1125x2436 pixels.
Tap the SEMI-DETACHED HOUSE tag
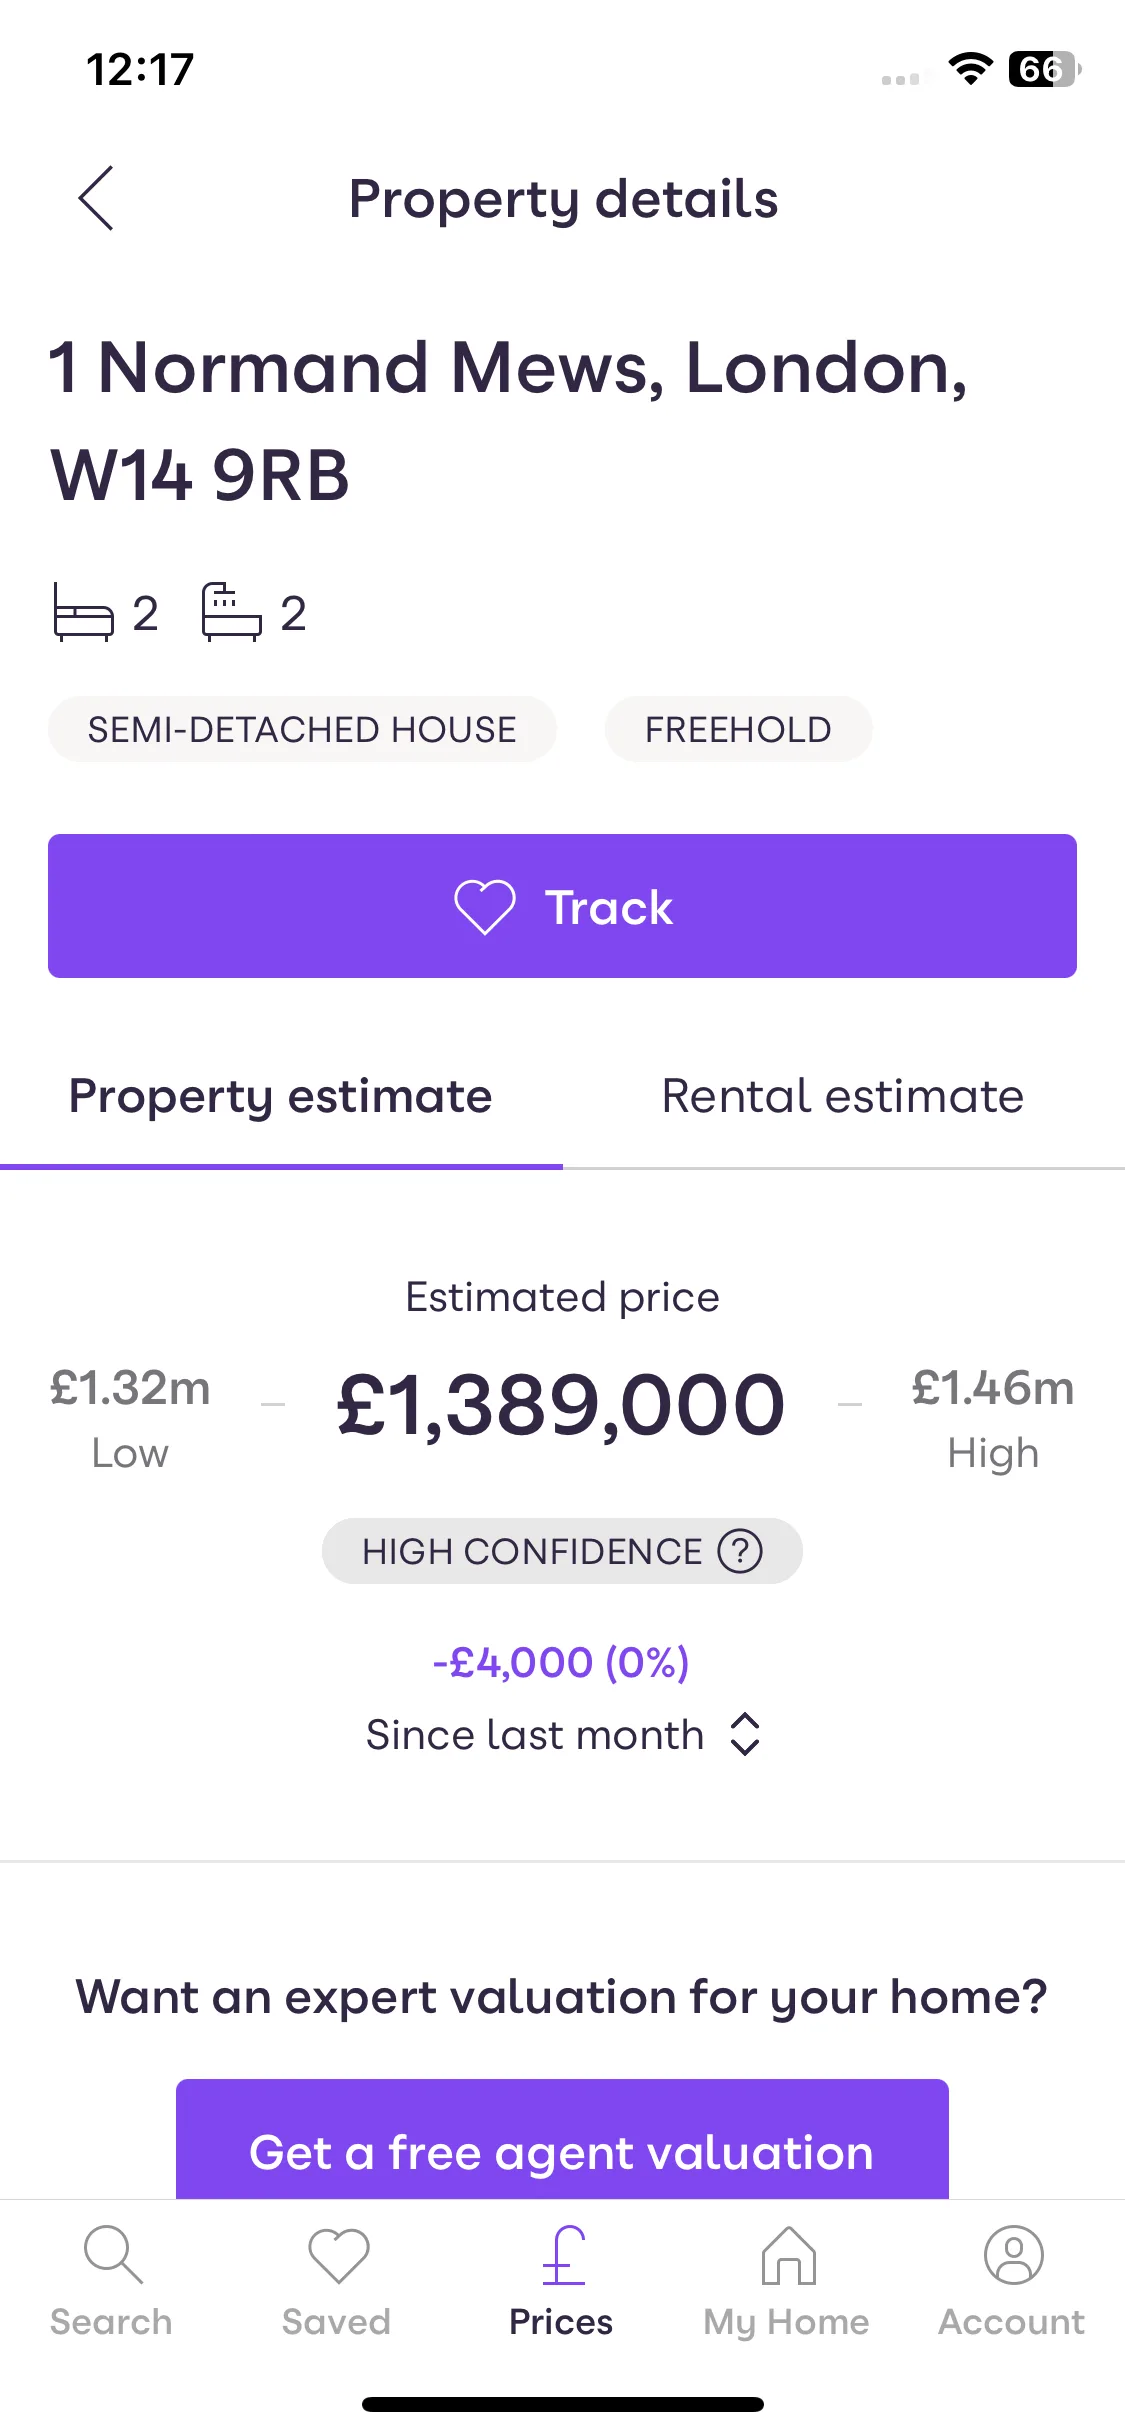[x=302, y=729]
